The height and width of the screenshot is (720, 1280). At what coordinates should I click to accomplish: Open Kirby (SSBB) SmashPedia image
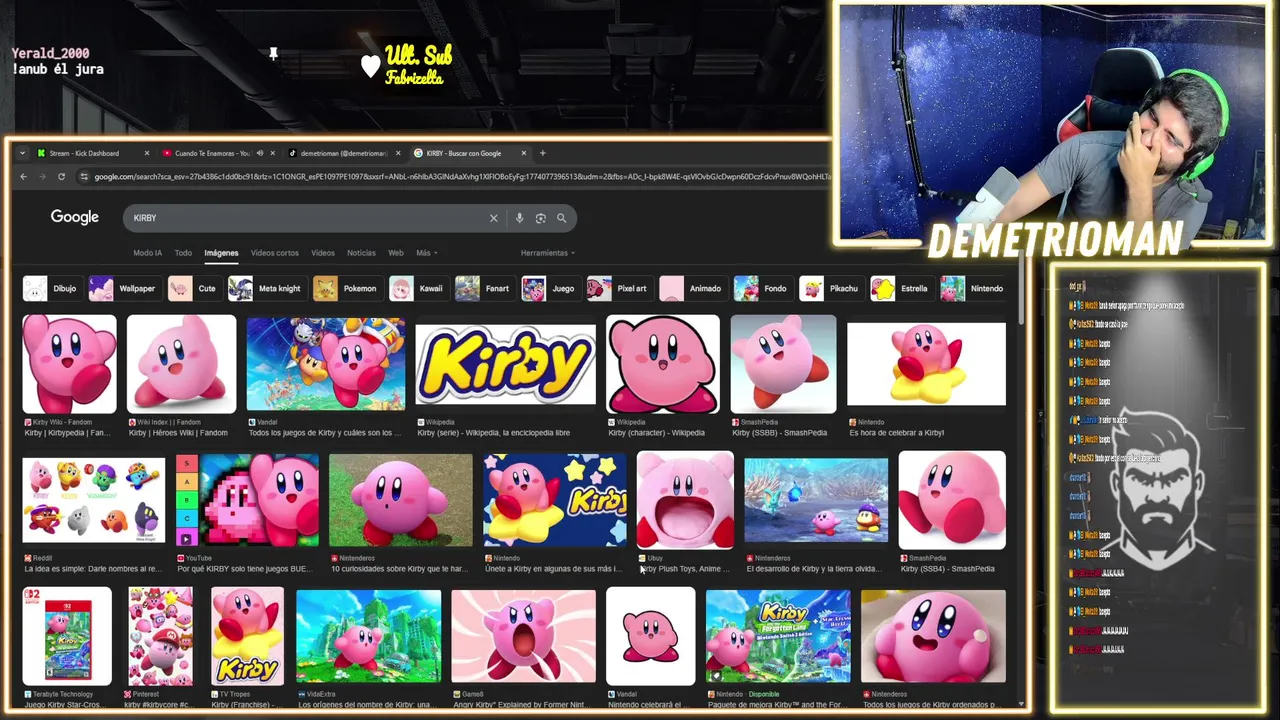(783, 364)
